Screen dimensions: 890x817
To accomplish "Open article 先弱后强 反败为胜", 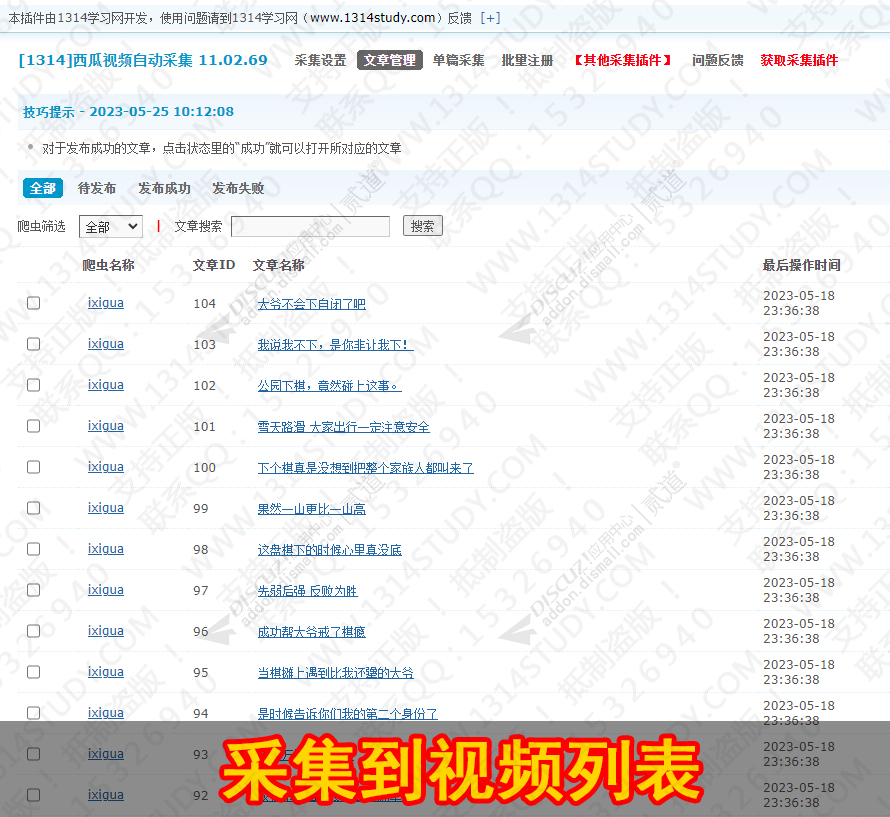I will point(307,590).
